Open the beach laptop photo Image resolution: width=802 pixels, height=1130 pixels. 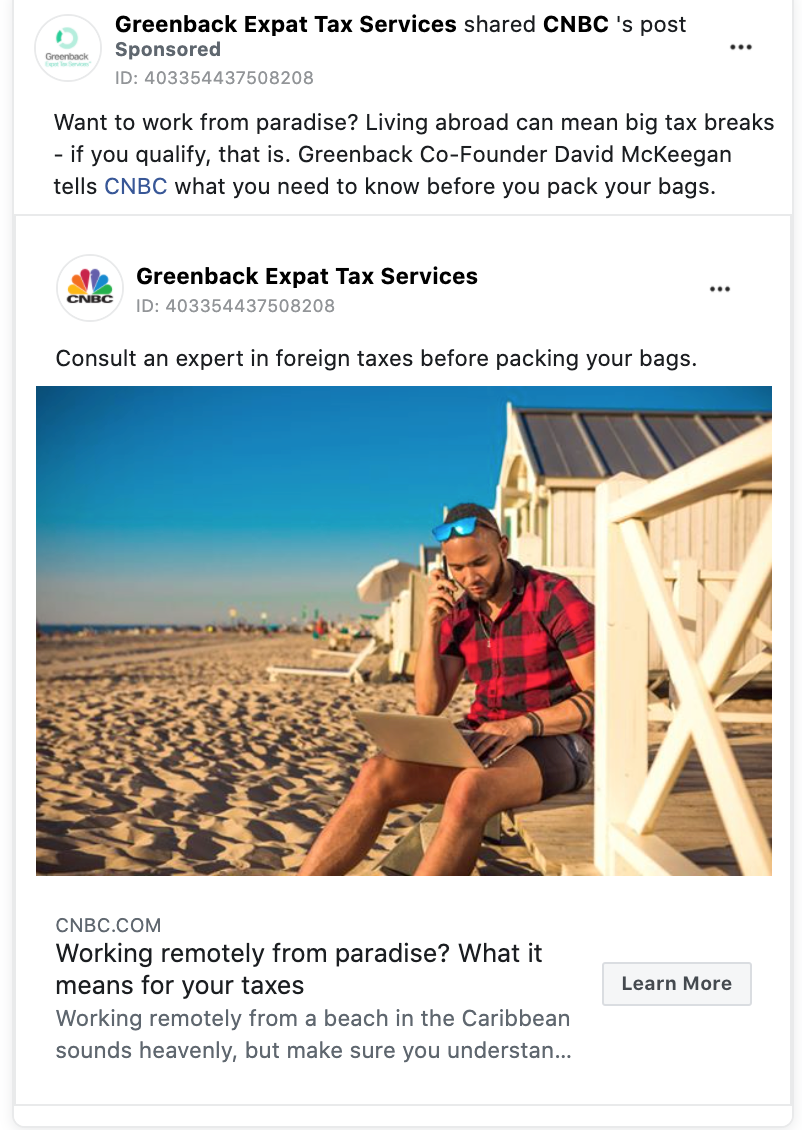pyautogui.click(x=404, y=631)
